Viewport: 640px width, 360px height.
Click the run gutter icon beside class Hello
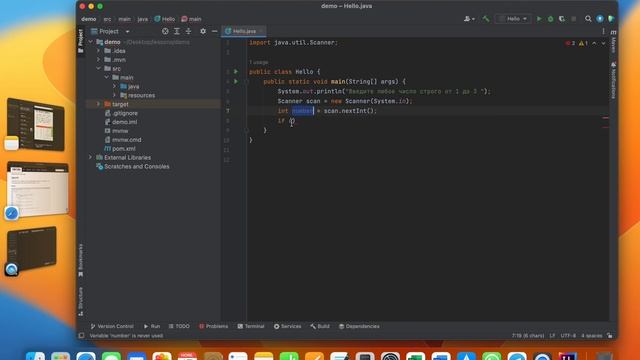[x=236, y=71]
